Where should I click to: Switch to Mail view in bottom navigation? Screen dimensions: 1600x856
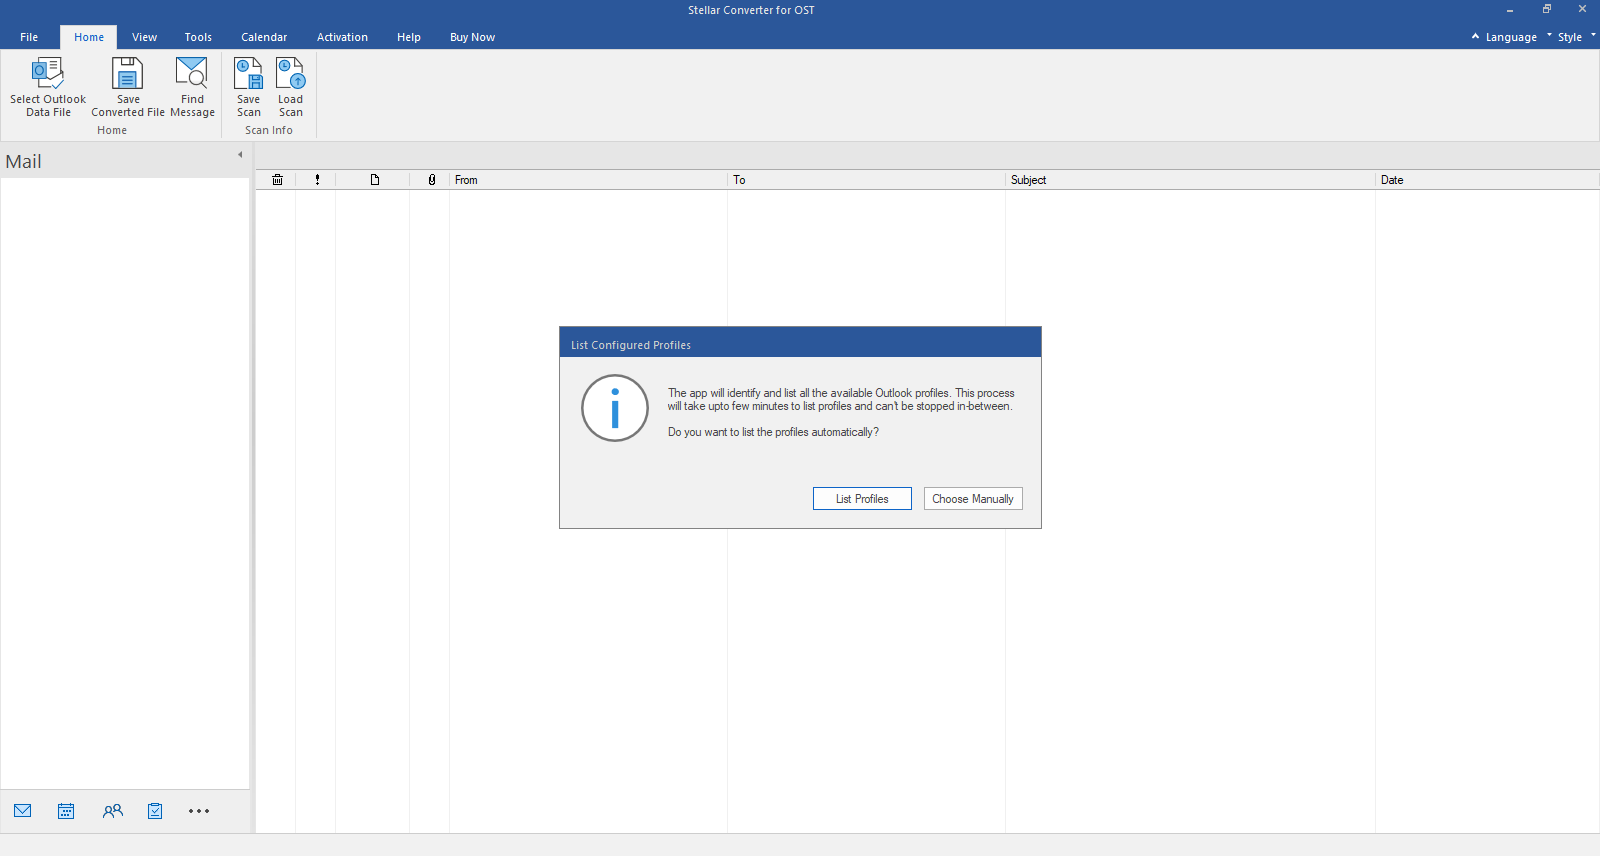click(23, 811)
